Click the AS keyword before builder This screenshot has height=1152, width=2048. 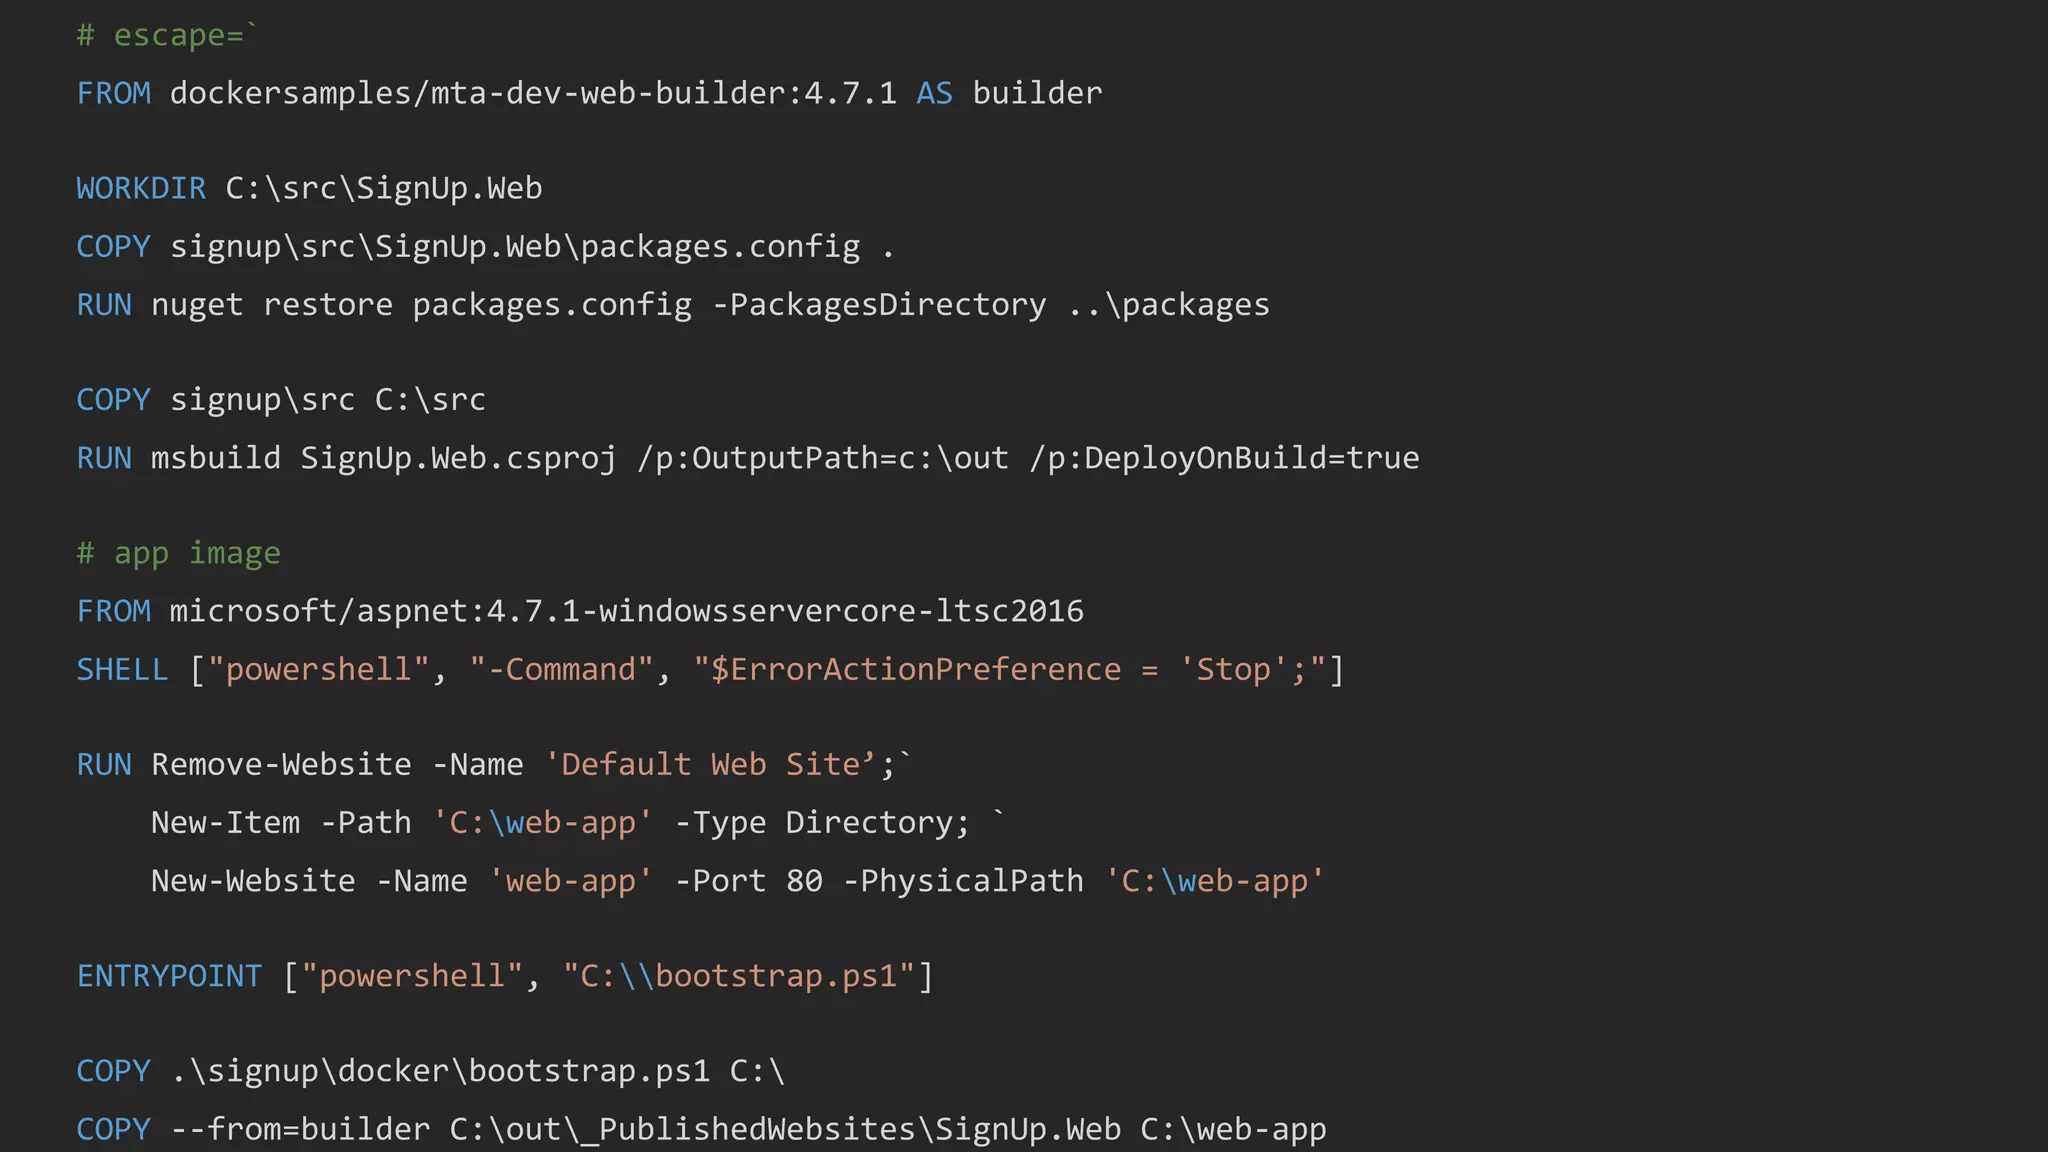pyautogui.click(x=934, y=93)
